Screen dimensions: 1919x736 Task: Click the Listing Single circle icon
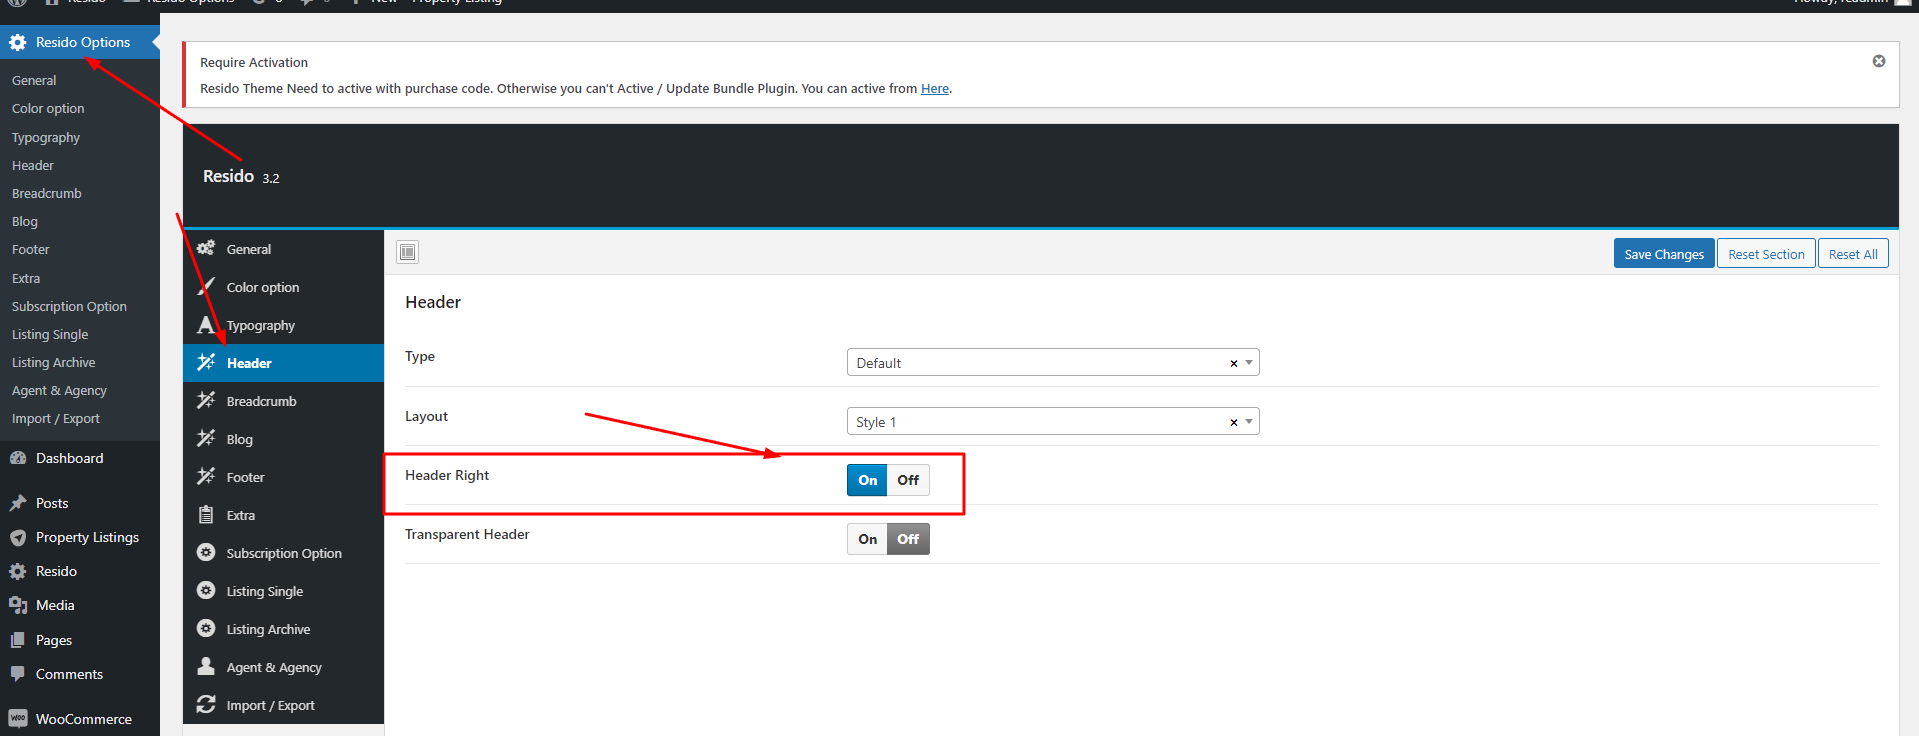(x=206, y=590)
